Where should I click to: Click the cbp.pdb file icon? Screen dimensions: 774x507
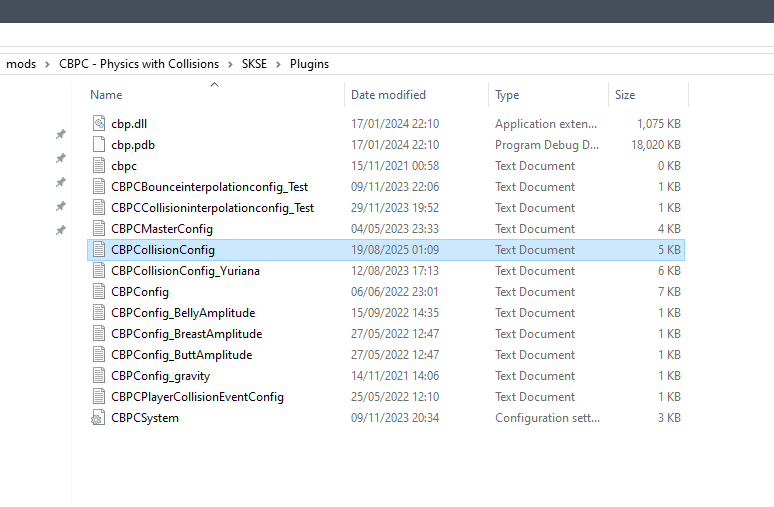coord(99,144)
